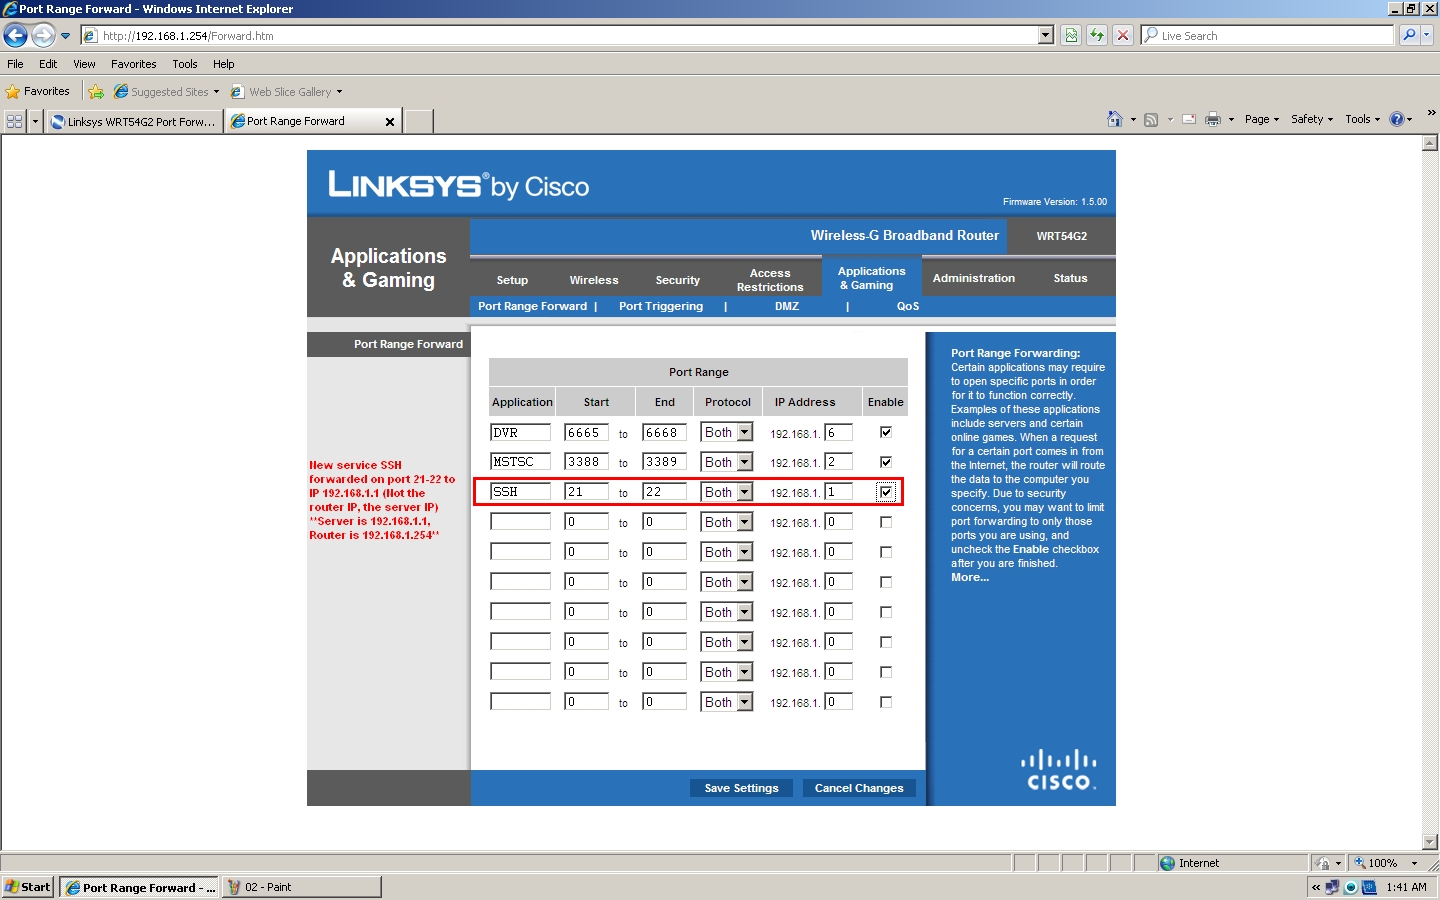Click the Favorites star icon

tap(13, 91)
